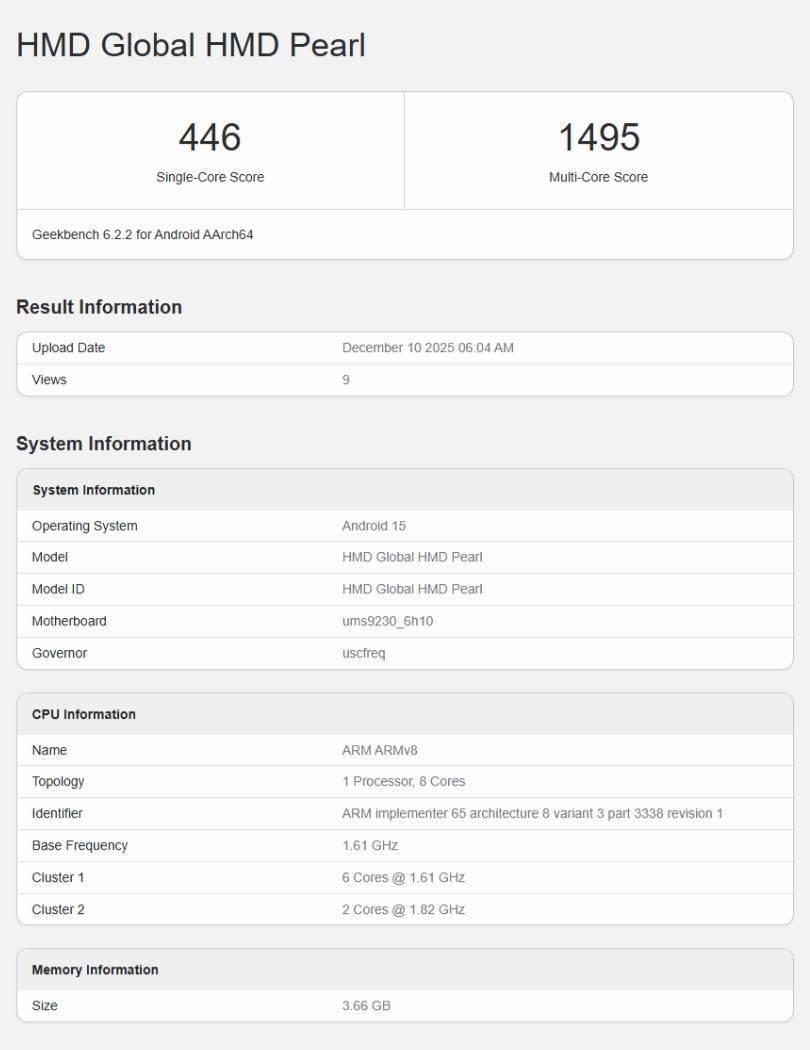Select the Geekbench 6.2.2 for Android AArch64 text
810x1050 pixels.
(x=143, y=235)
